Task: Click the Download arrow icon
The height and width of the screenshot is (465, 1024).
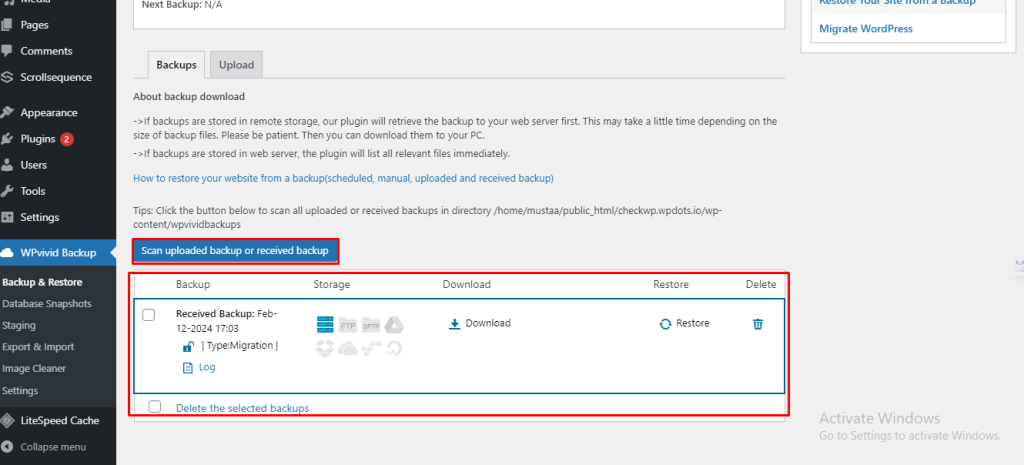Action: [454, 324]
